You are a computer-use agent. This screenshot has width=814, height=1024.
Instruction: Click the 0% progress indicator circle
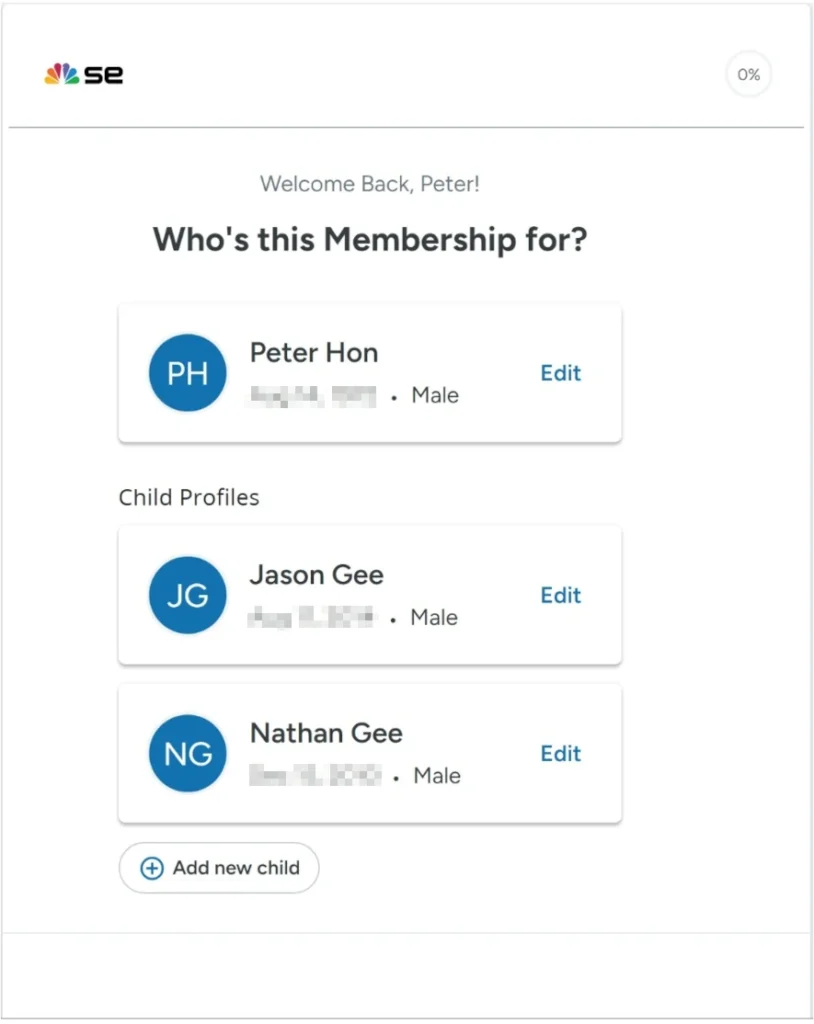(x=748, y=75)
